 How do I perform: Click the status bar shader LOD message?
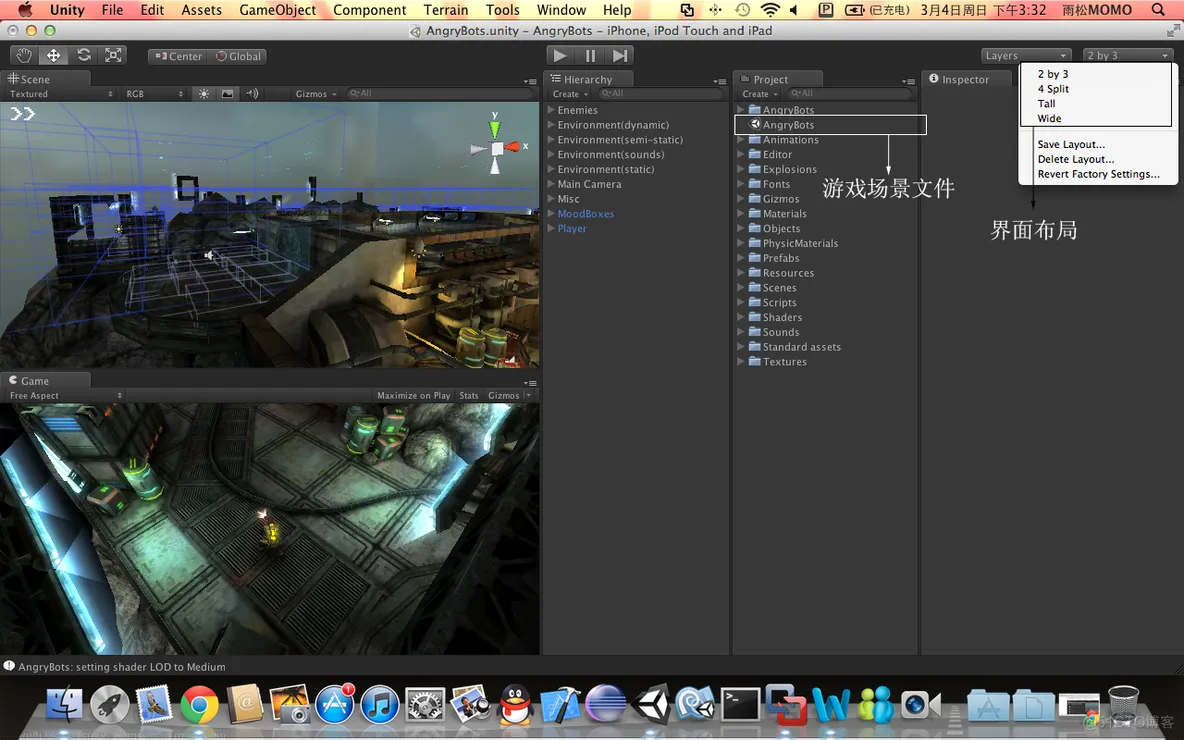[x=122, y=667]
